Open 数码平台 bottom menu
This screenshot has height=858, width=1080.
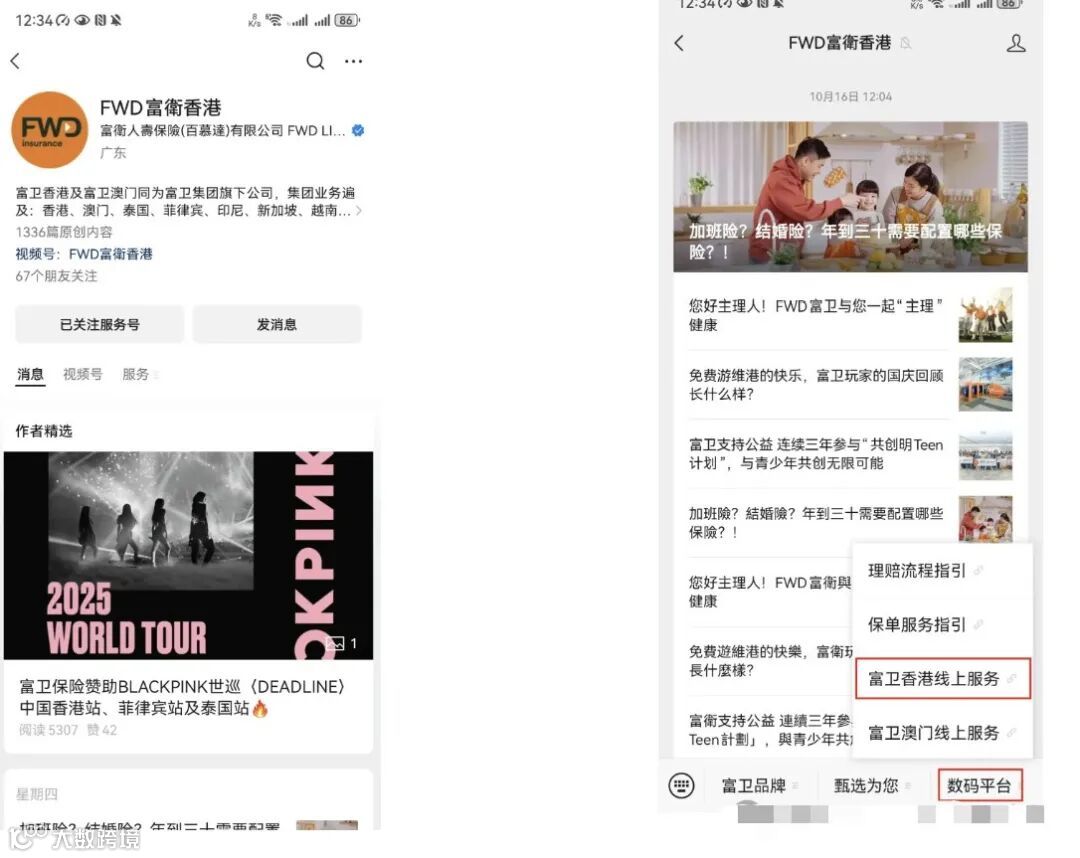[979, 786]
